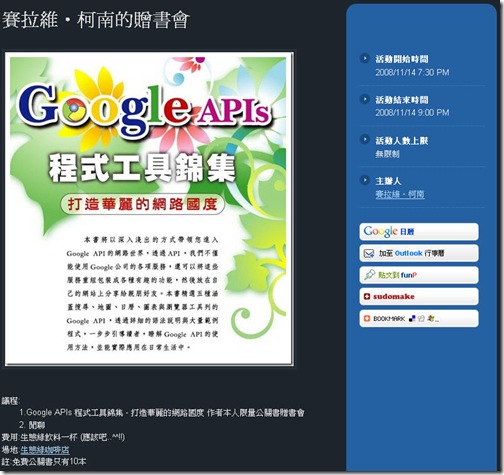Click the note 免費公關書只有10本

pyautogui.click(x=44, y=462)
